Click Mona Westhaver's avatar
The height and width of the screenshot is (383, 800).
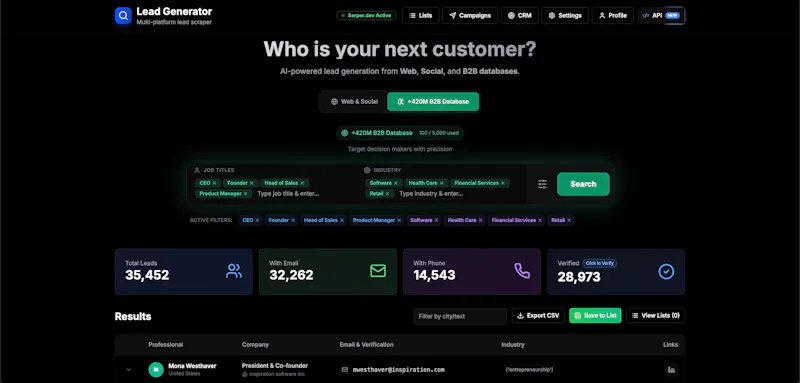[x=156, y=369]
